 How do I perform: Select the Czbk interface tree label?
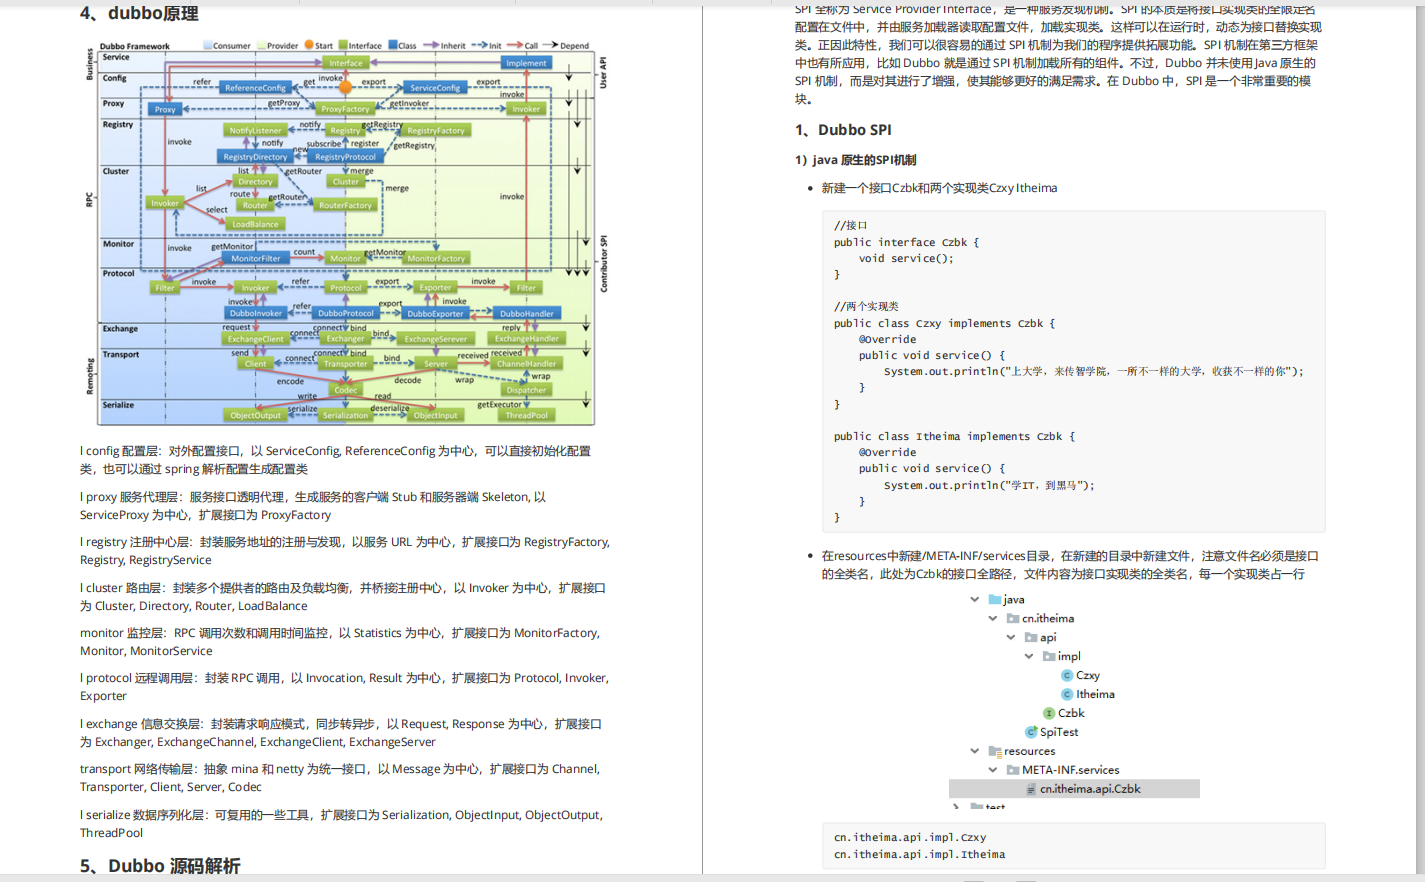(x=1071, y=714)
